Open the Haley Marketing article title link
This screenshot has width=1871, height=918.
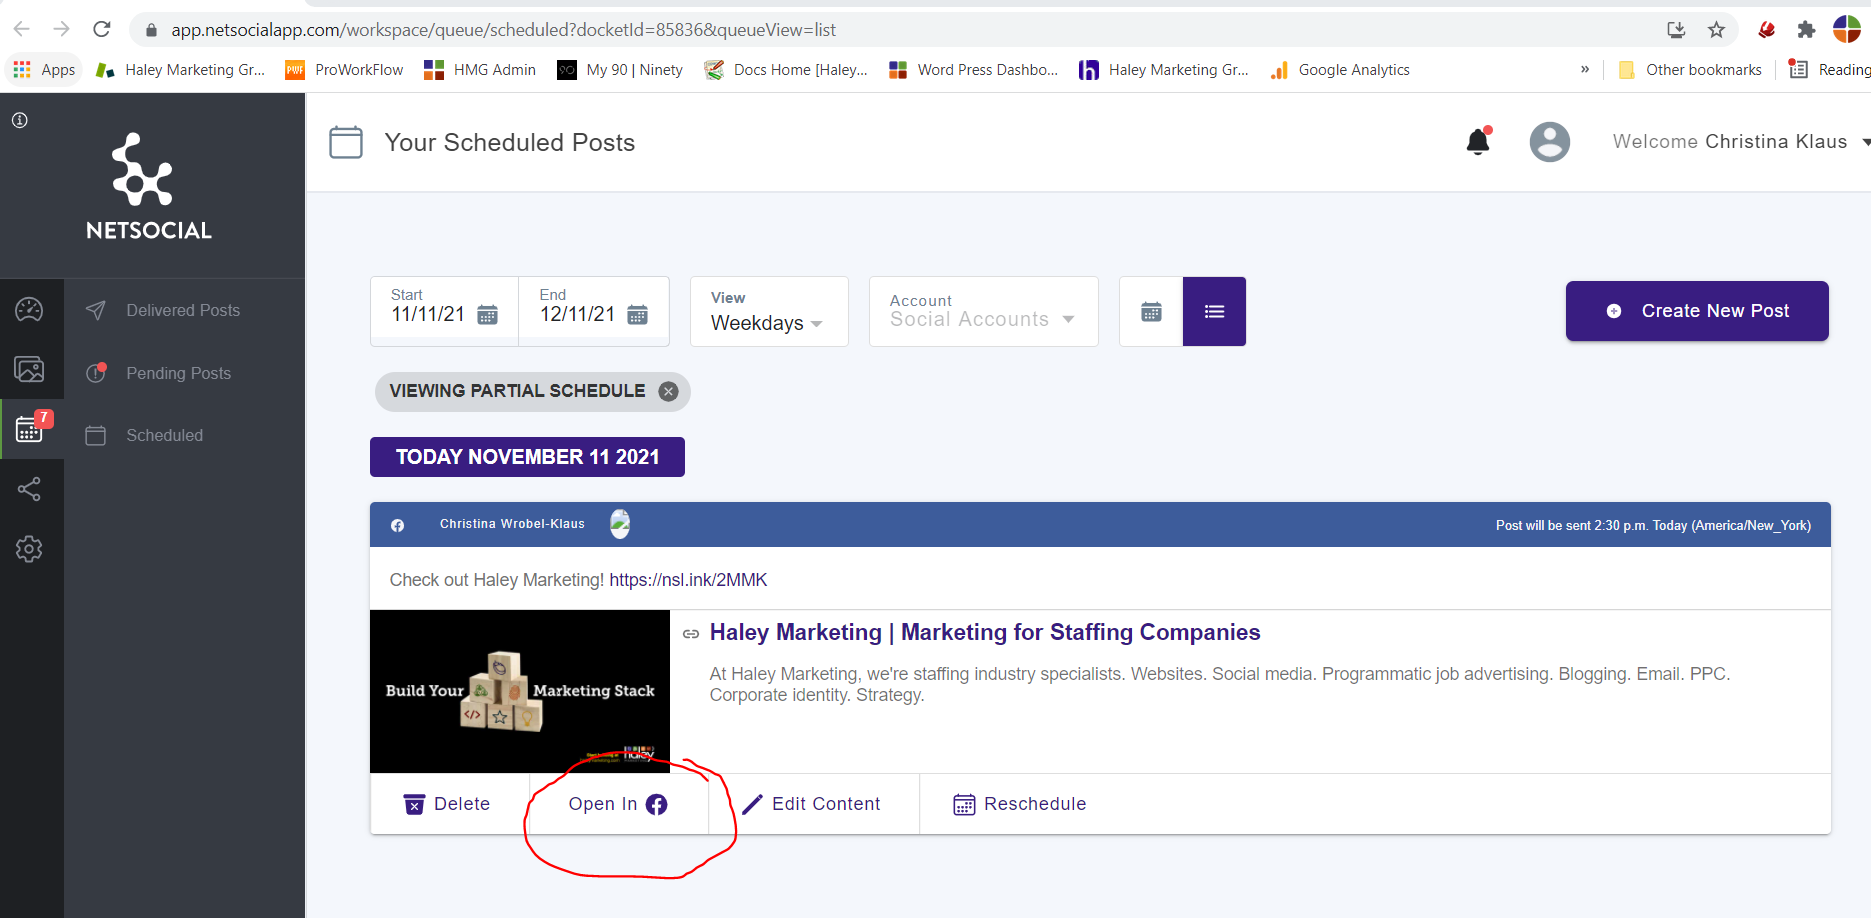click(985, 632)
